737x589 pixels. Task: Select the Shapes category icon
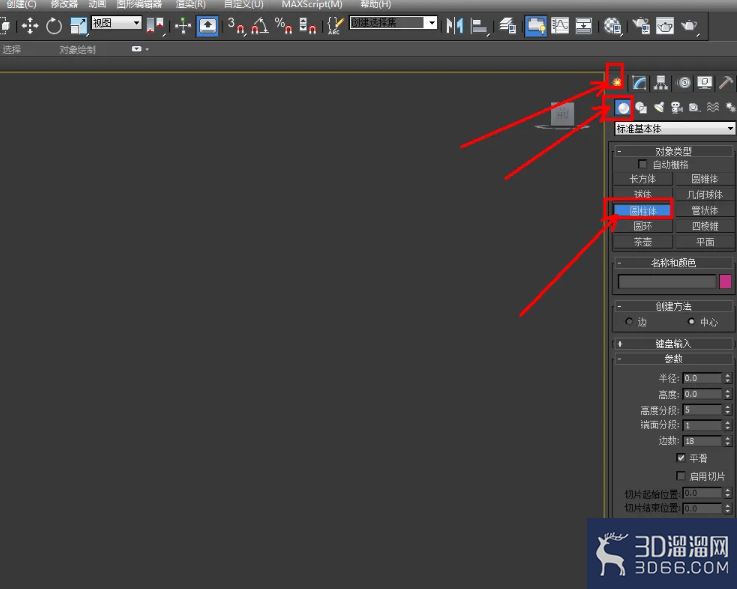pyautogui.click(x=641, y=108)
